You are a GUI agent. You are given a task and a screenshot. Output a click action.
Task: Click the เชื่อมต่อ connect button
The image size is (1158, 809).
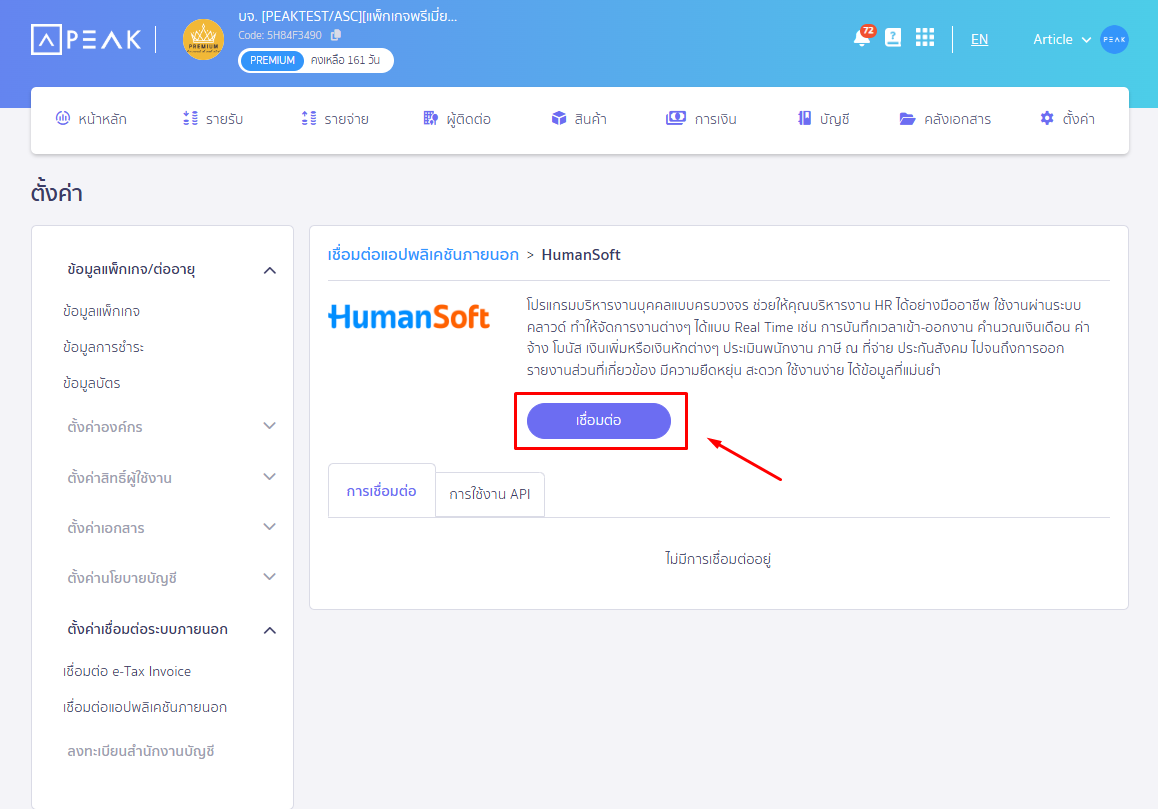(x=600, y=420)
